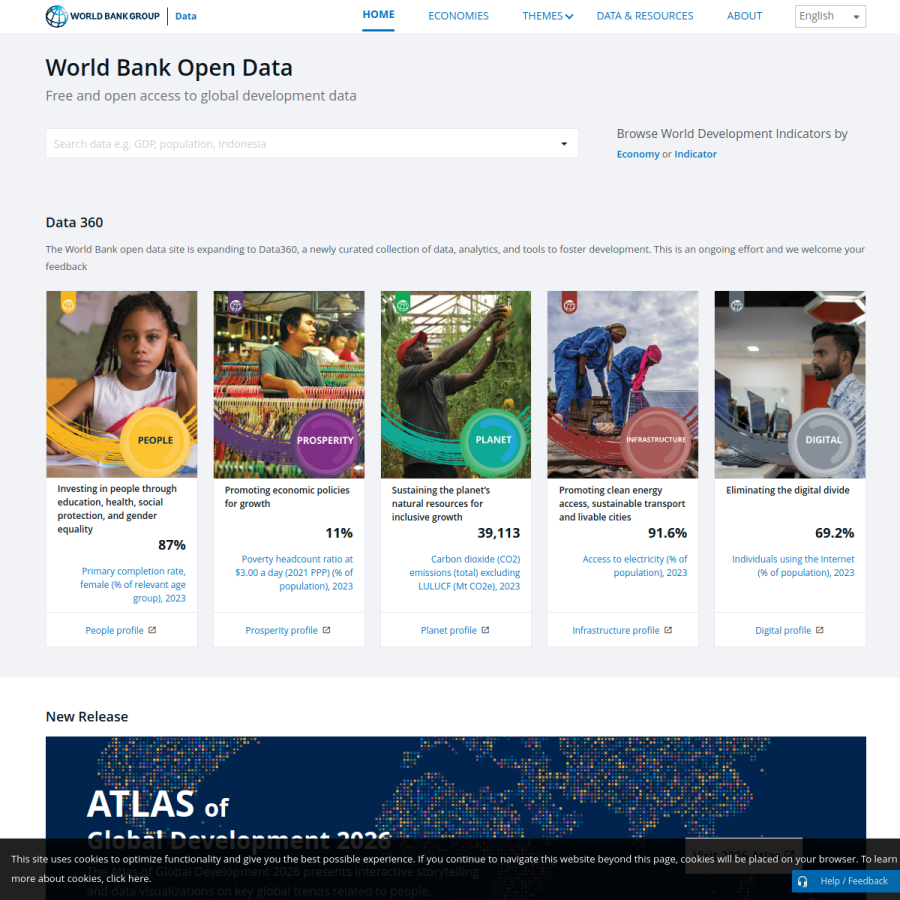Open Carbon dioxide emissions indicator link

(x=464, y=573)
